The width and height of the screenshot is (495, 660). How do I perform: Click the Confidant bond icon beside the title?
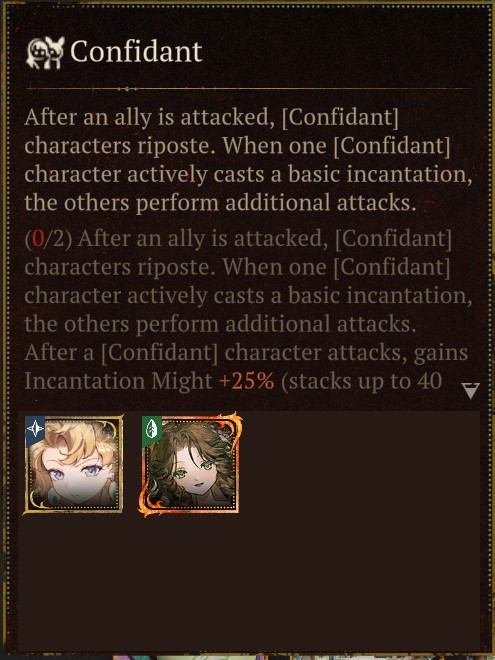pos(45,53)
